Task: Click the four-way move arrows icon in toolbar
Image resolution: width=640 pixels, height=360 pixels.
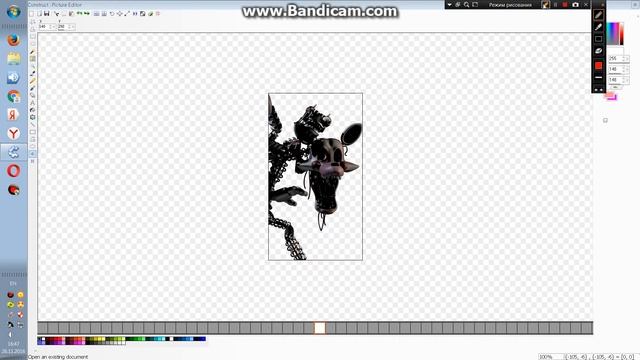Action: click(x=120, y=14)
